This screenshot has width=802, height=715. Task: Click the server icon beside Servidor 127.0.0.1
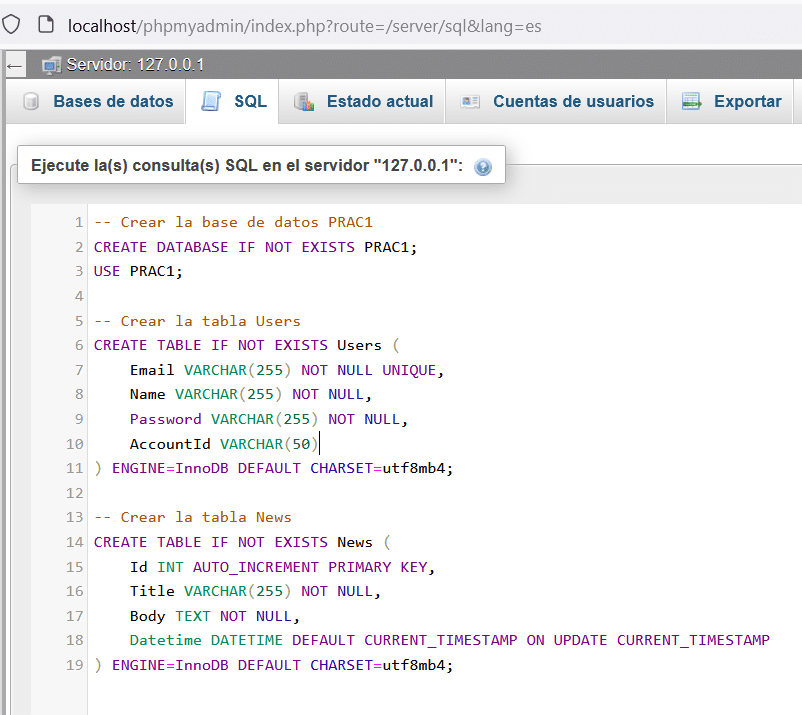click(52, 65)
